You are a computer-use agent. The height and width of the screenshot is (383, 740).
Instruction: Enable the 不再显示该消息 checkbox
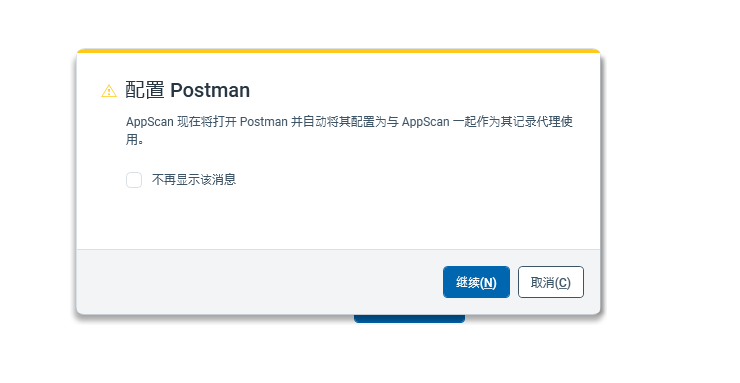[134, 180]
